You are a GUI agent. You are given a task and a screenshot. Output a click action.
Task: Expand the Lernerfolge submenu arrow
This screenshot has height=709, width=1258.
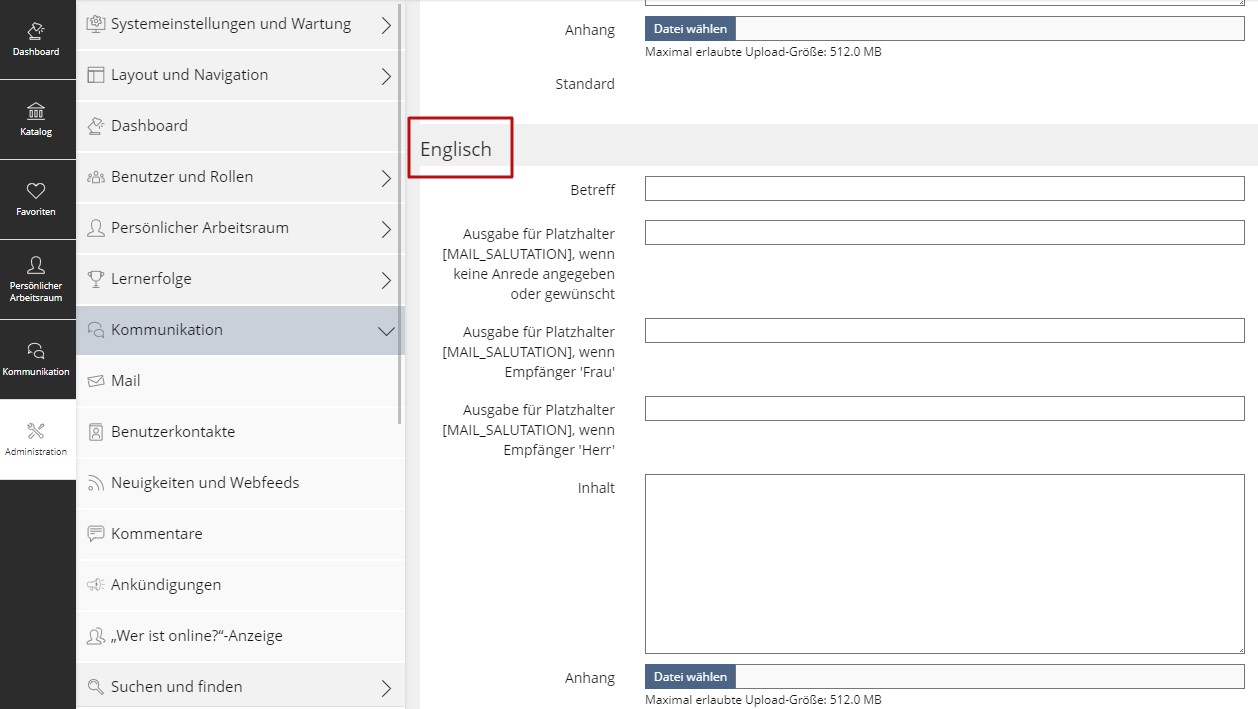click(386, 280)
